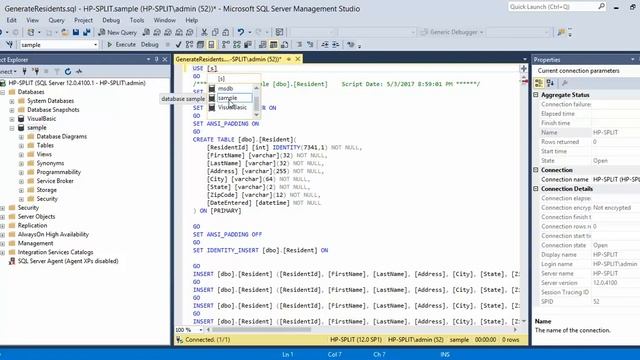Screen dimensions: 640x360
Task: Expand the Tables folder under sample
Action: (x=21, y=146)
